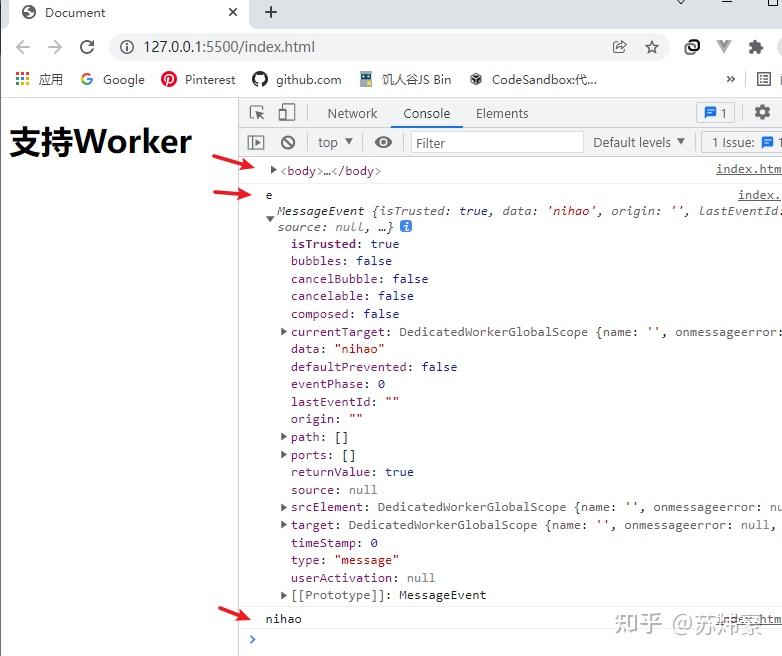Open the index source link for the 'e' log
Screen dimensions: 782x656
tap(760, 195)
